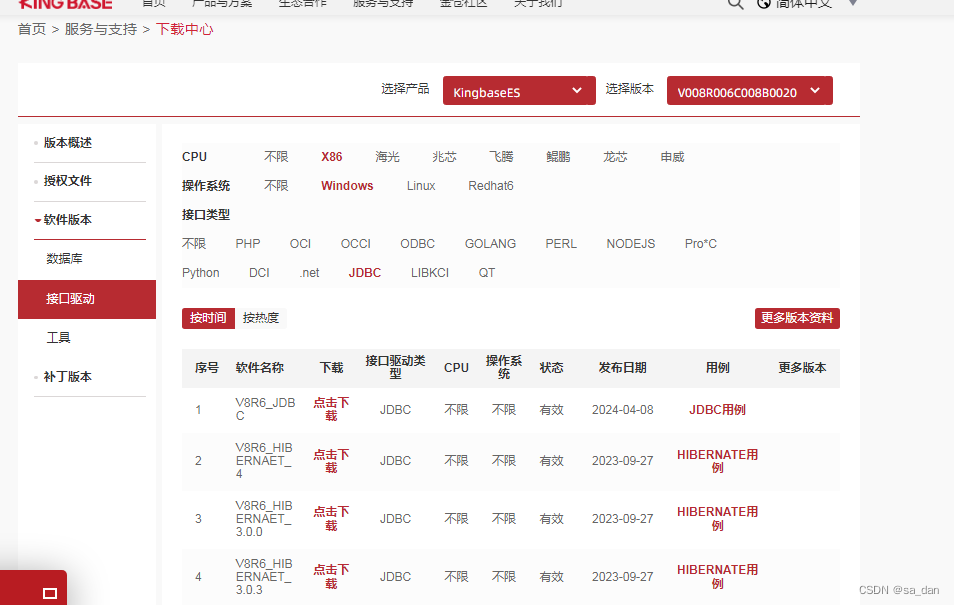The image size is (954, 605).
Task: Click the red chat widget icon
Action: point(50,593)
